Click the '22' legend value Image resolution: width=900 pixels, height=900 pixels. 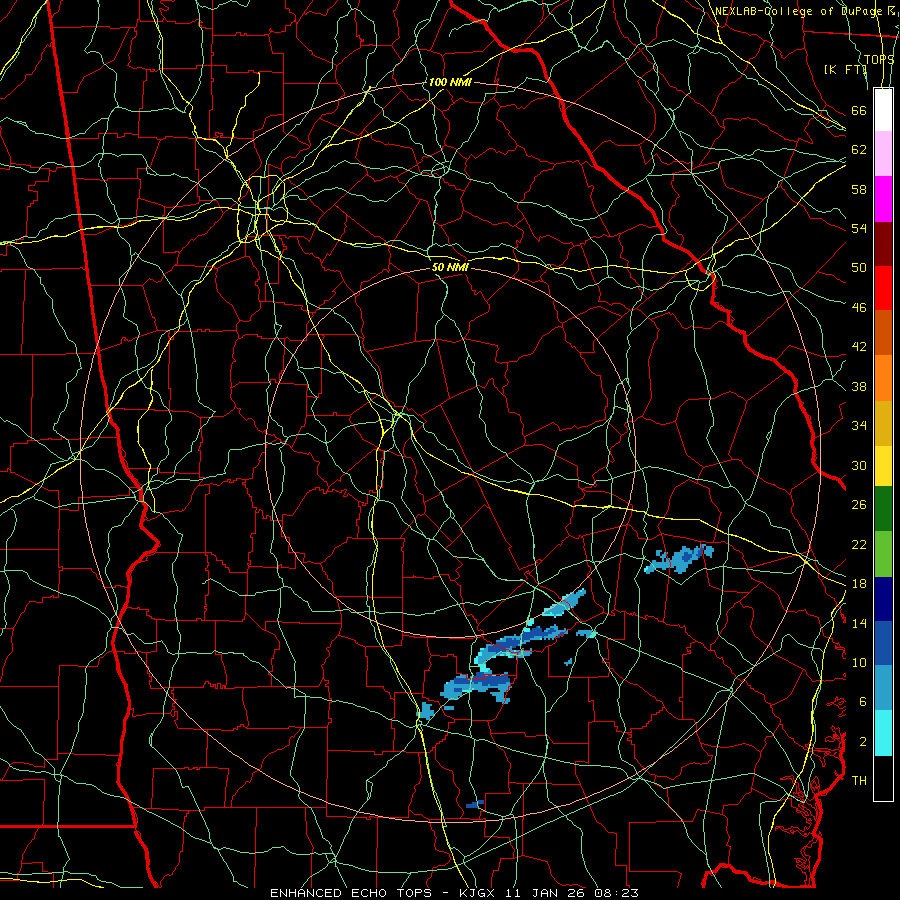point(859,544)
